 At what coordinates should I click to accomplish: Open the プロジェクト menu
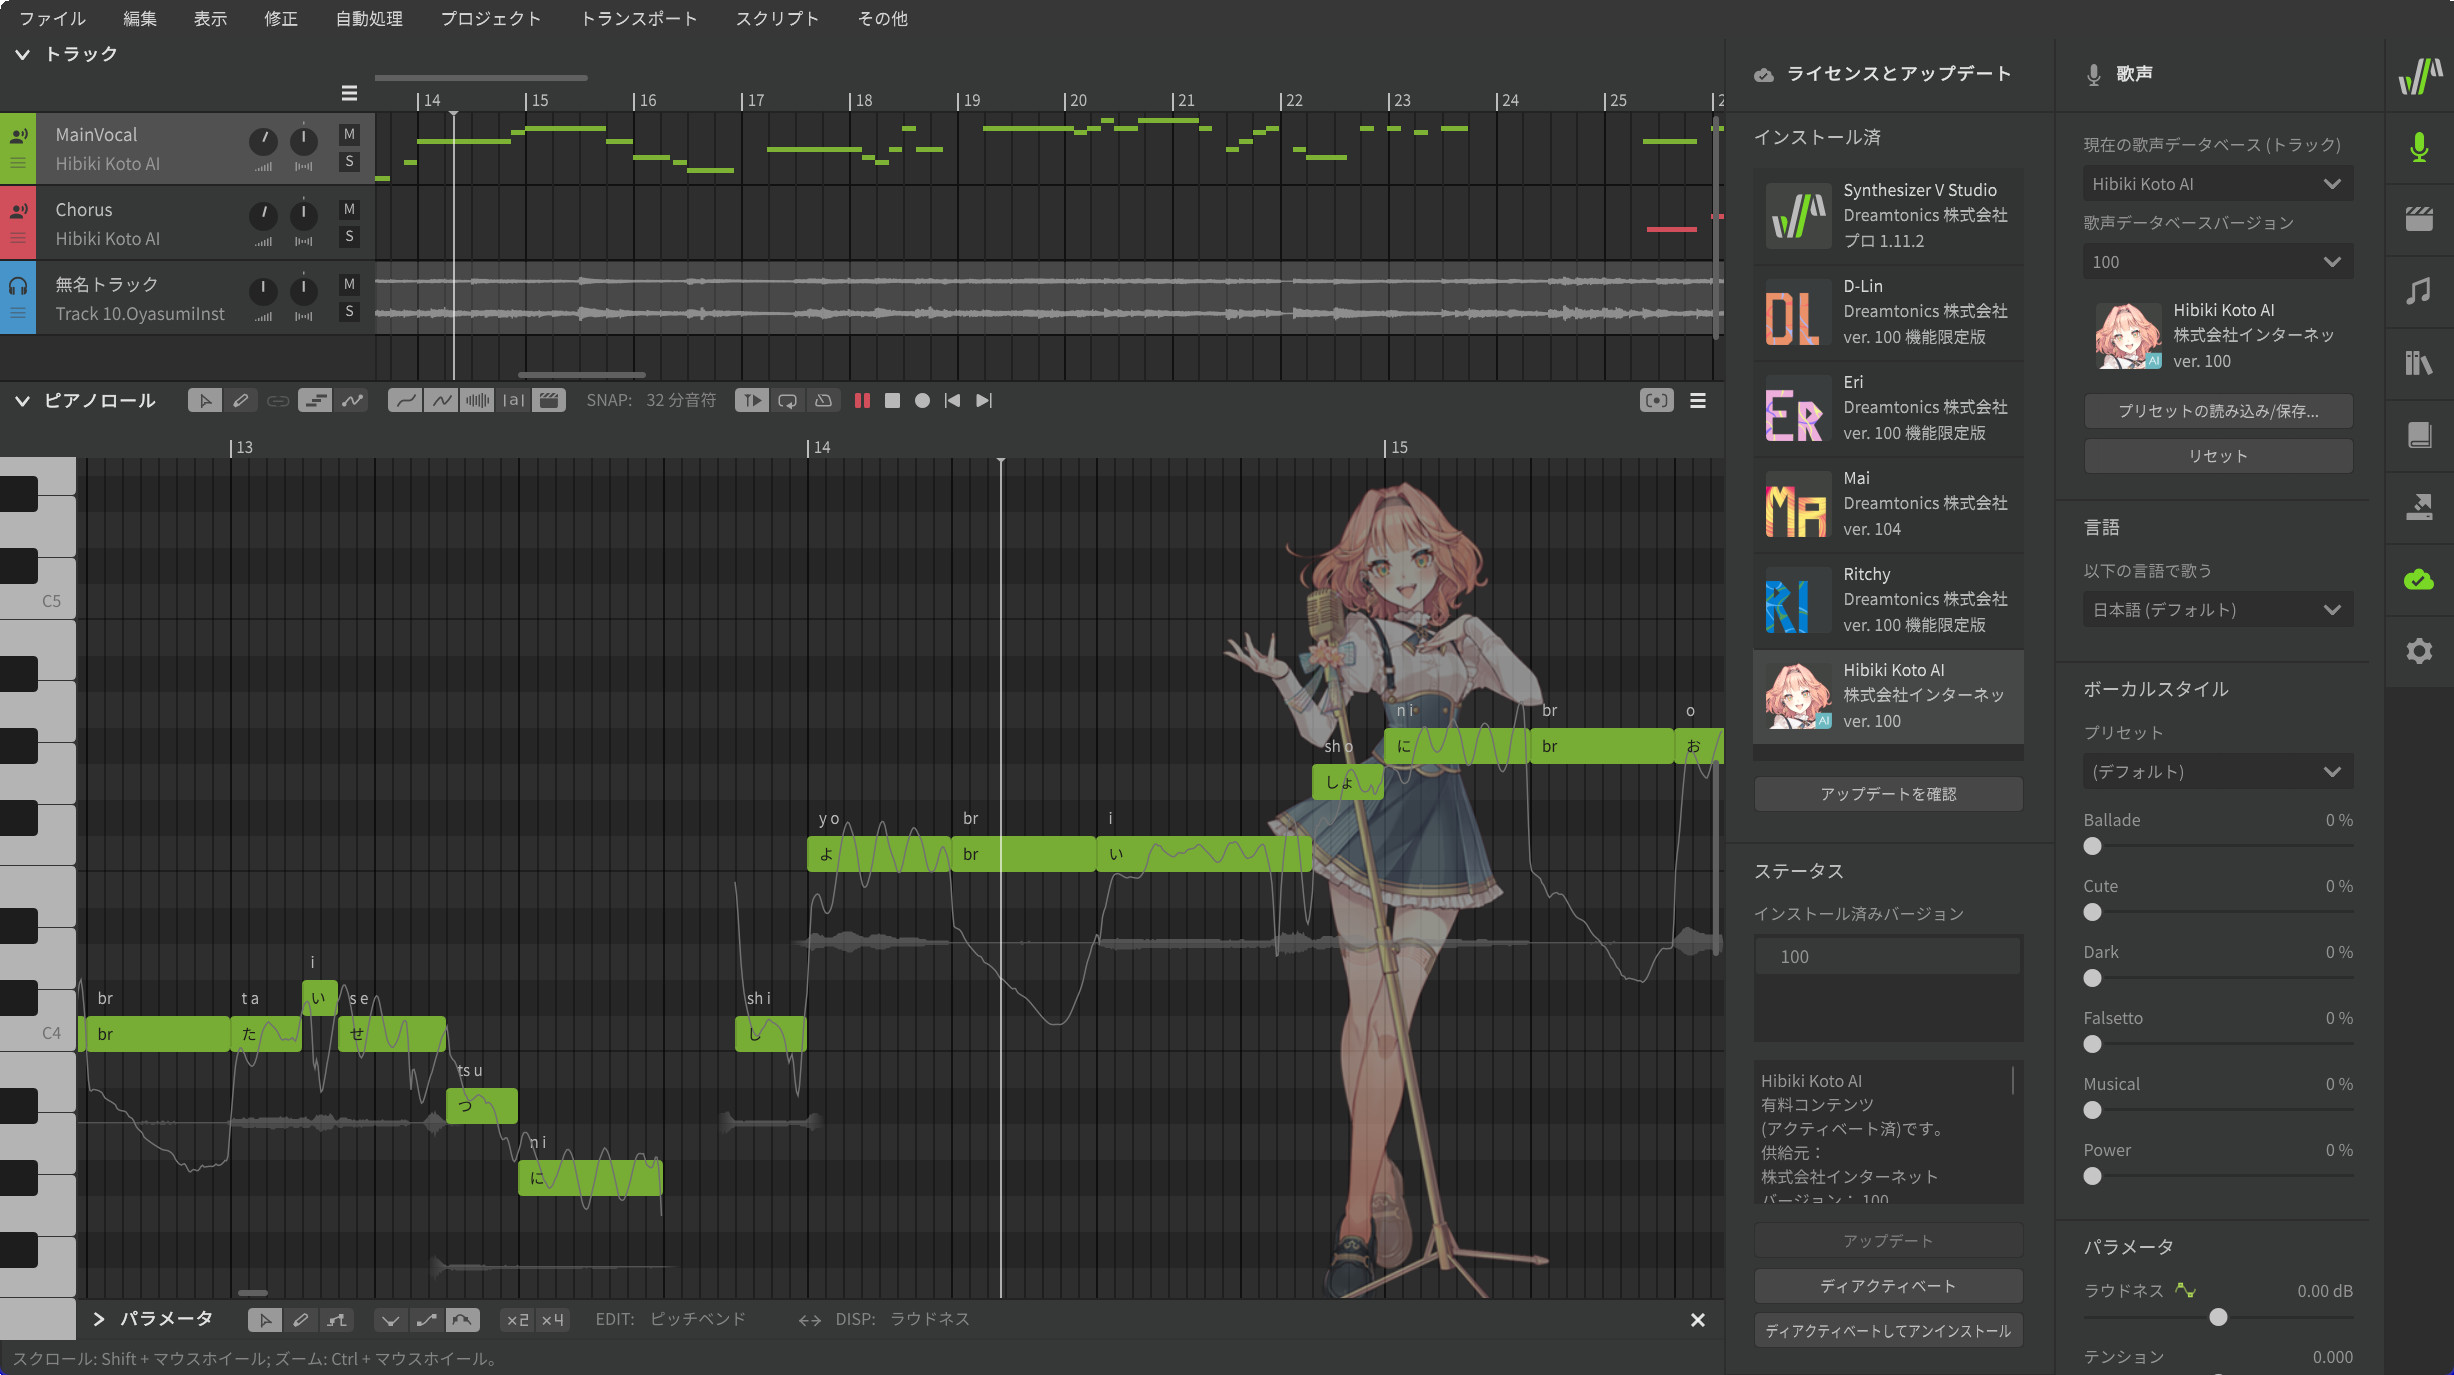(x=491, y=18)
